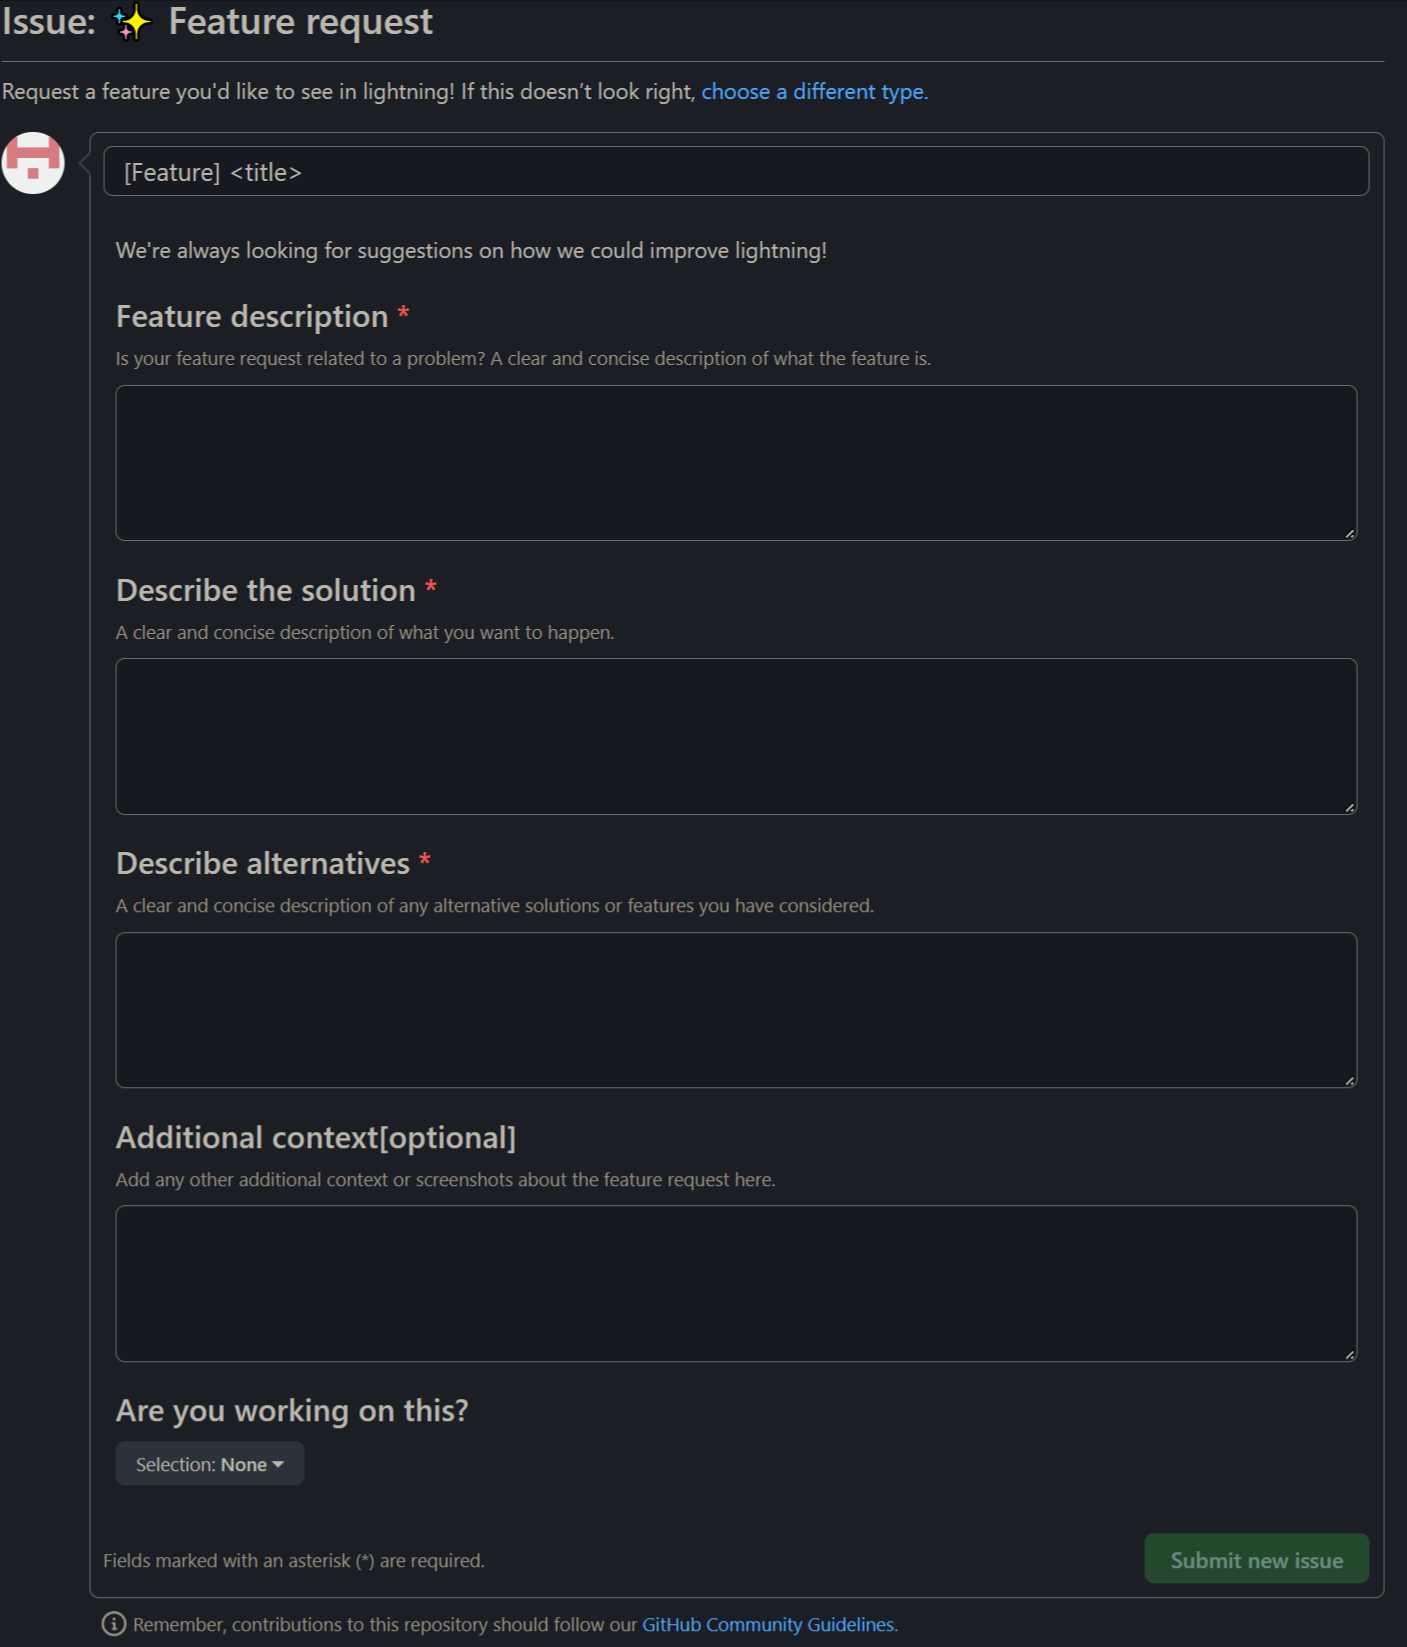Click the Describe the solution heading
The image size is (1407, 1647).
(264, 590)
